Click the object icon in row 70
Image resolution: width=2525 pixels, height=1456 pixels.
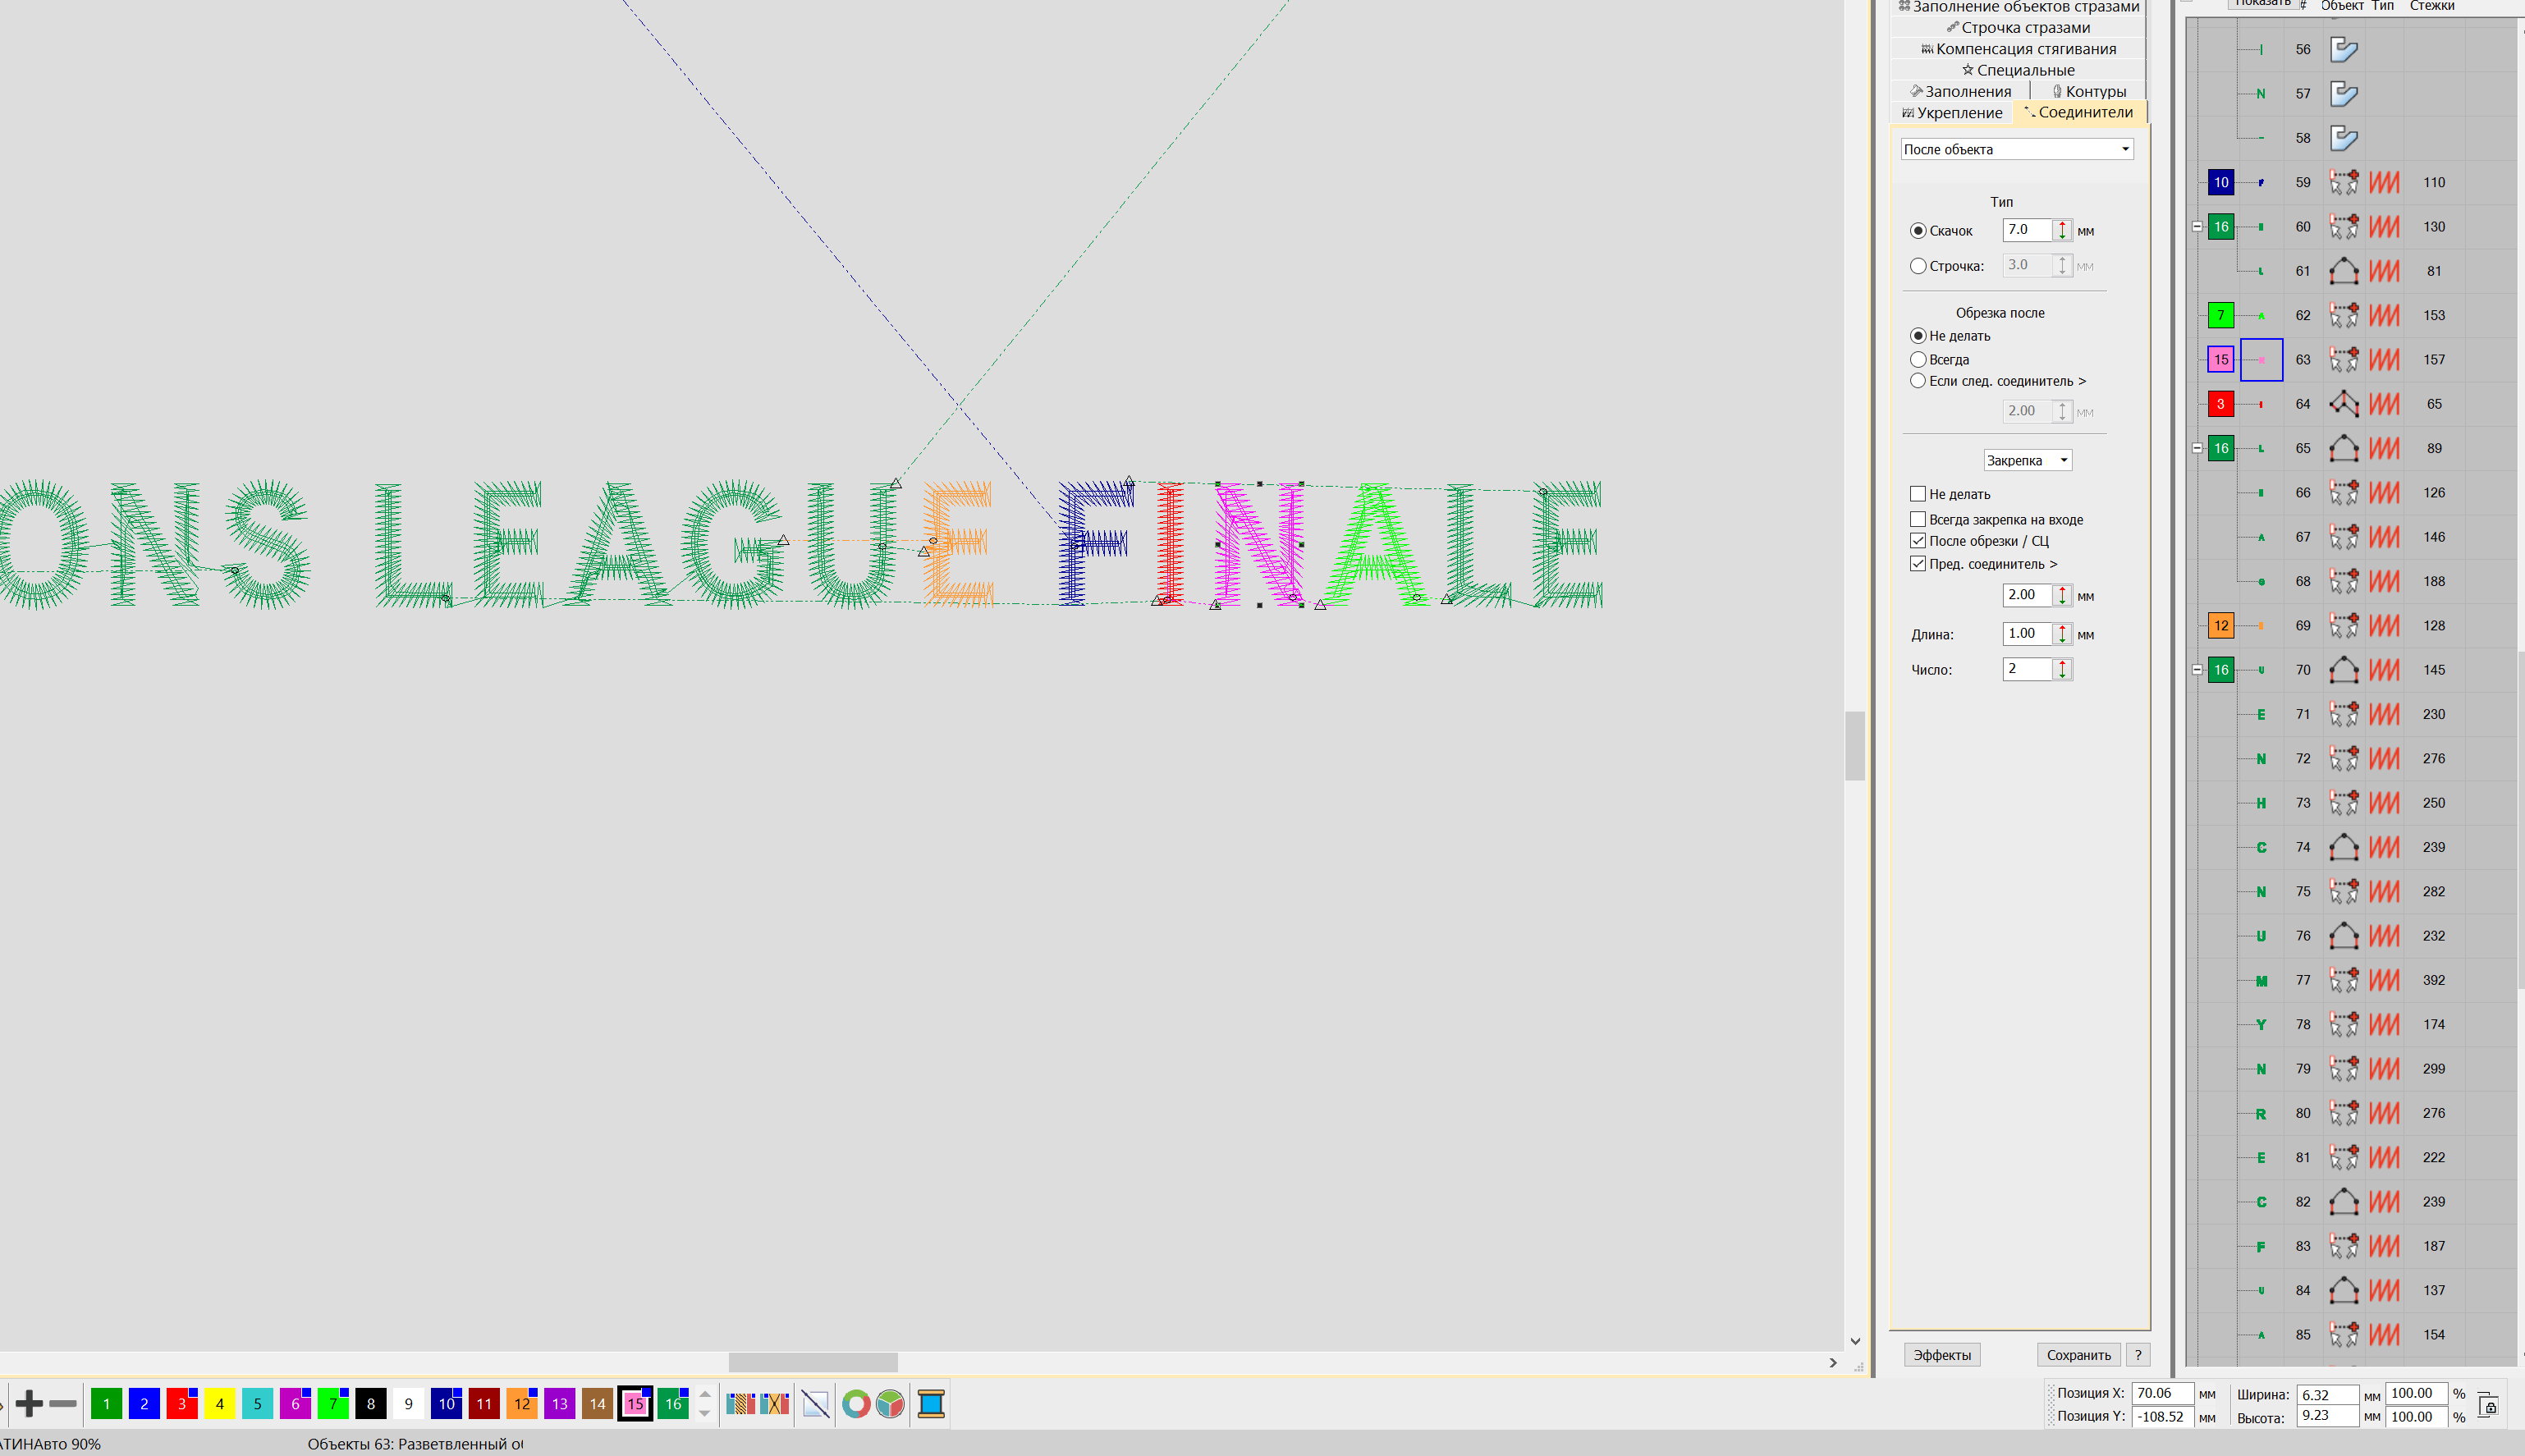[2344, 670]
